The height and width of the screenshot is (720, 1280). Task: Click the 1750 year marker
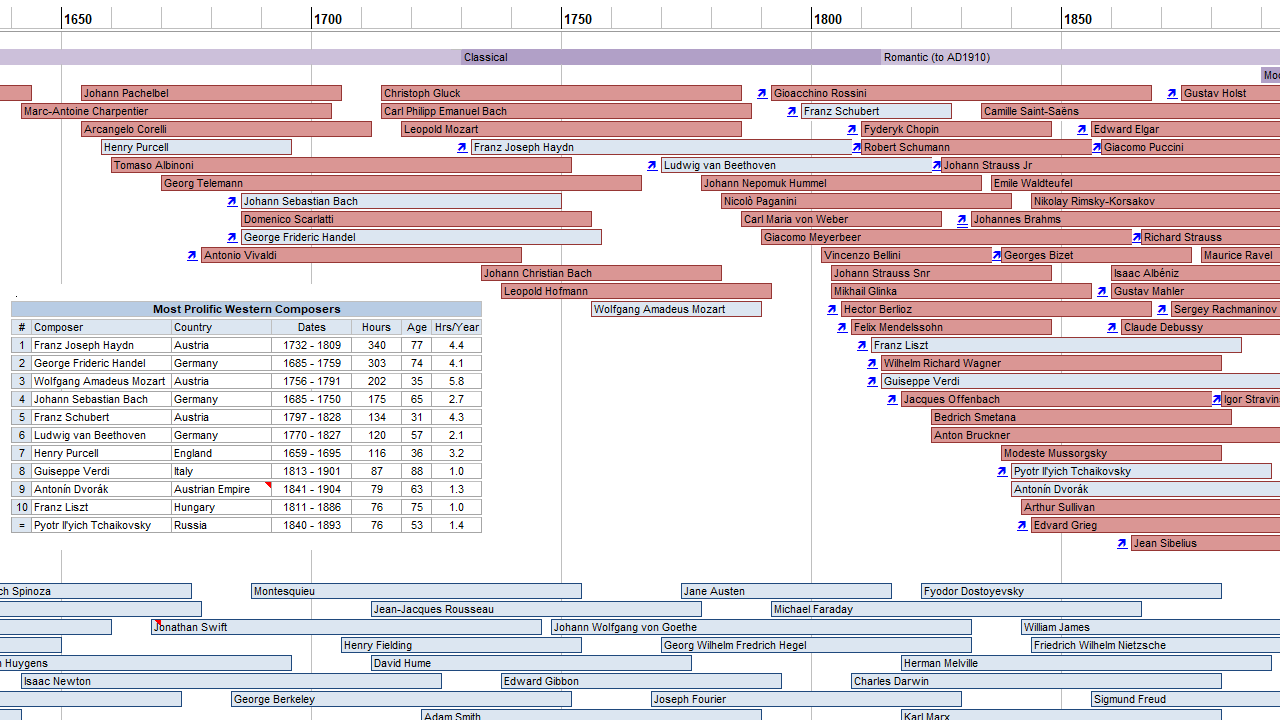coord(577,19)
